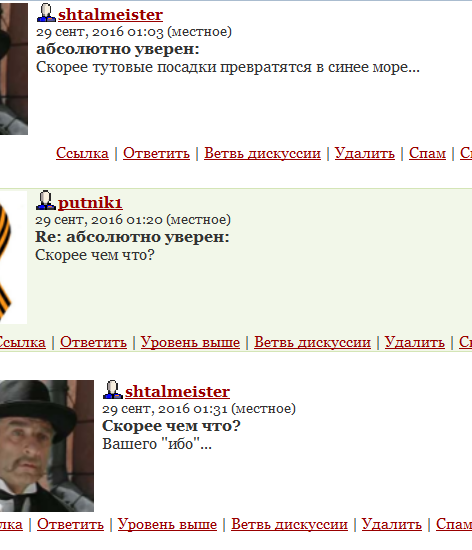Open Ветвь дискуссии under putnik1's comment
Screen dimensions: 472x550
point(312,342)
